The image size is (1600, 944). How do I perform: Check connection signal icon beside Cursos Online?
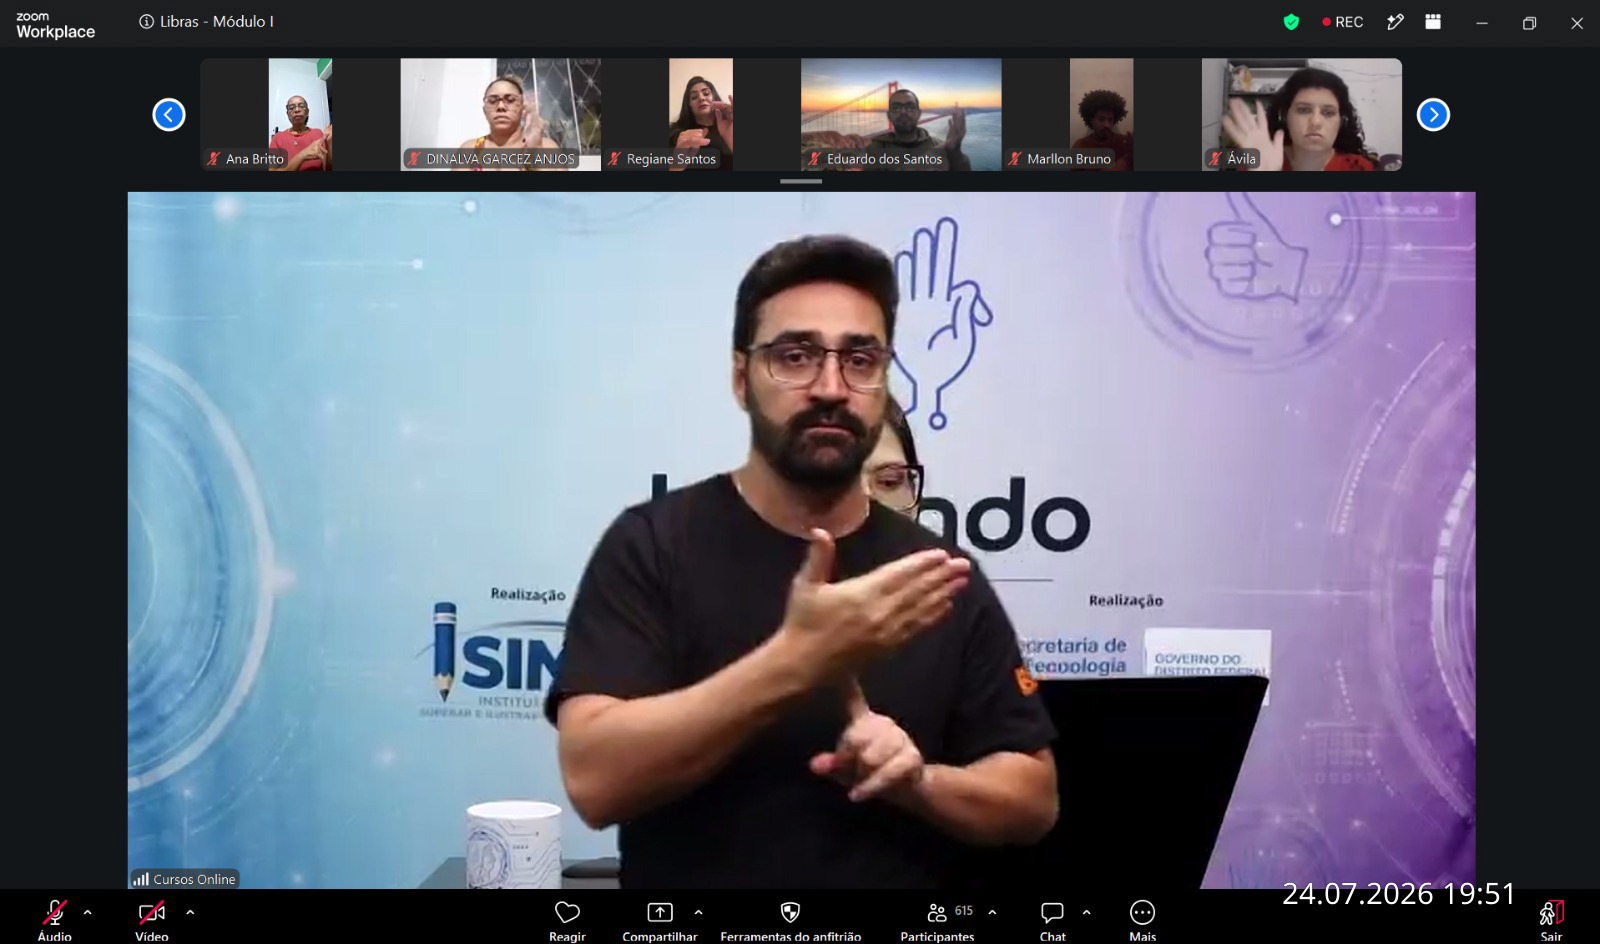tap(141, 879)
